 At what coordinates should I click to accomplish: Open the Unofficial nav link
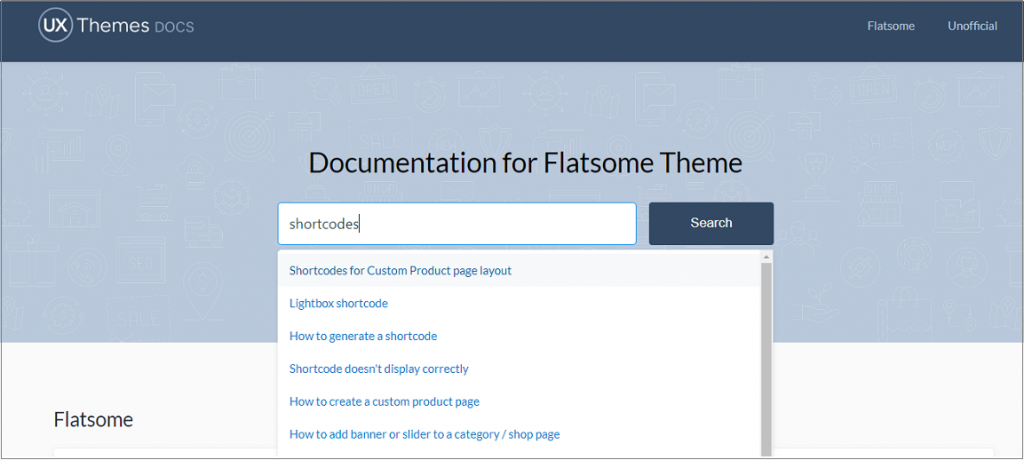click(x=972, y=26)
